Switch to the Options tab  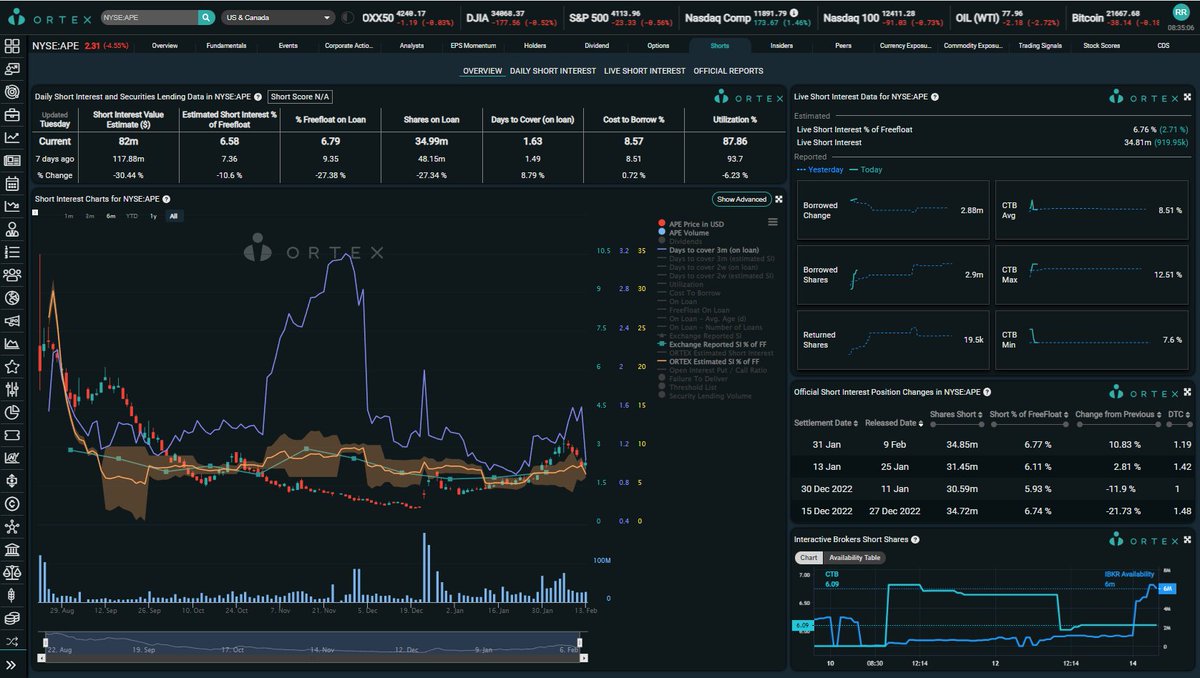tap(658, 46)
